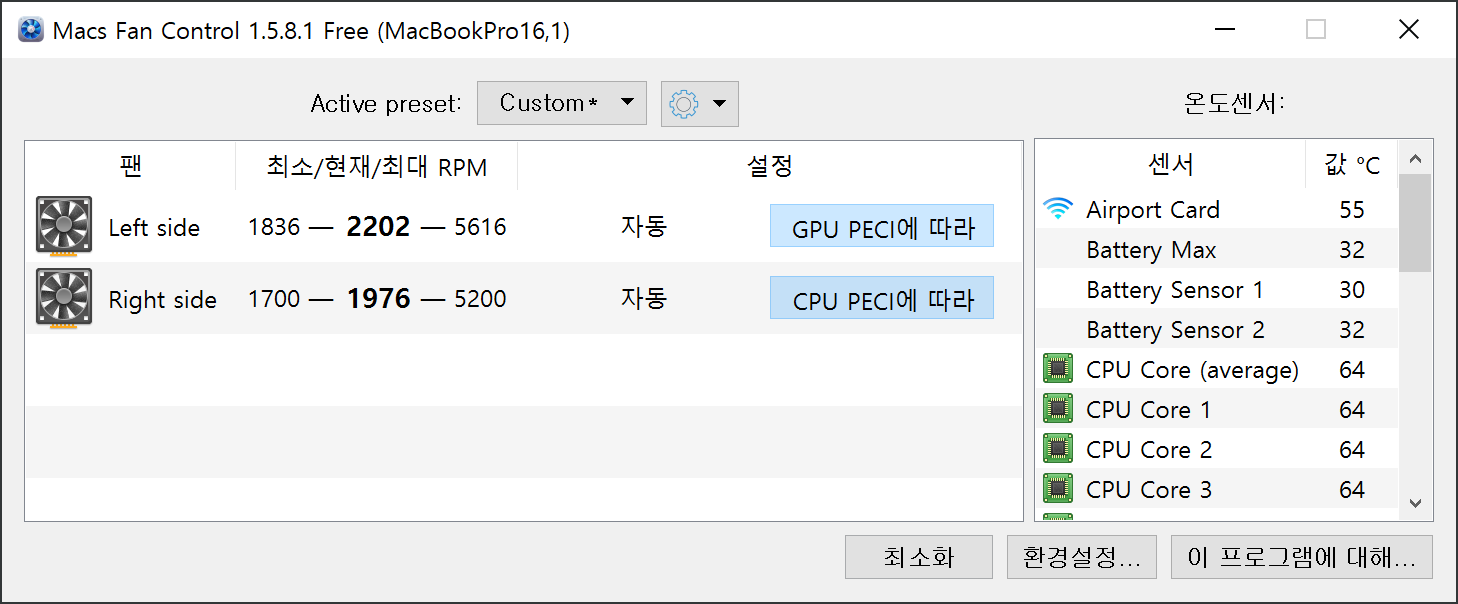
Task: Click the CPU Core 2 chip icon
Action: [x=1057, y=449]
